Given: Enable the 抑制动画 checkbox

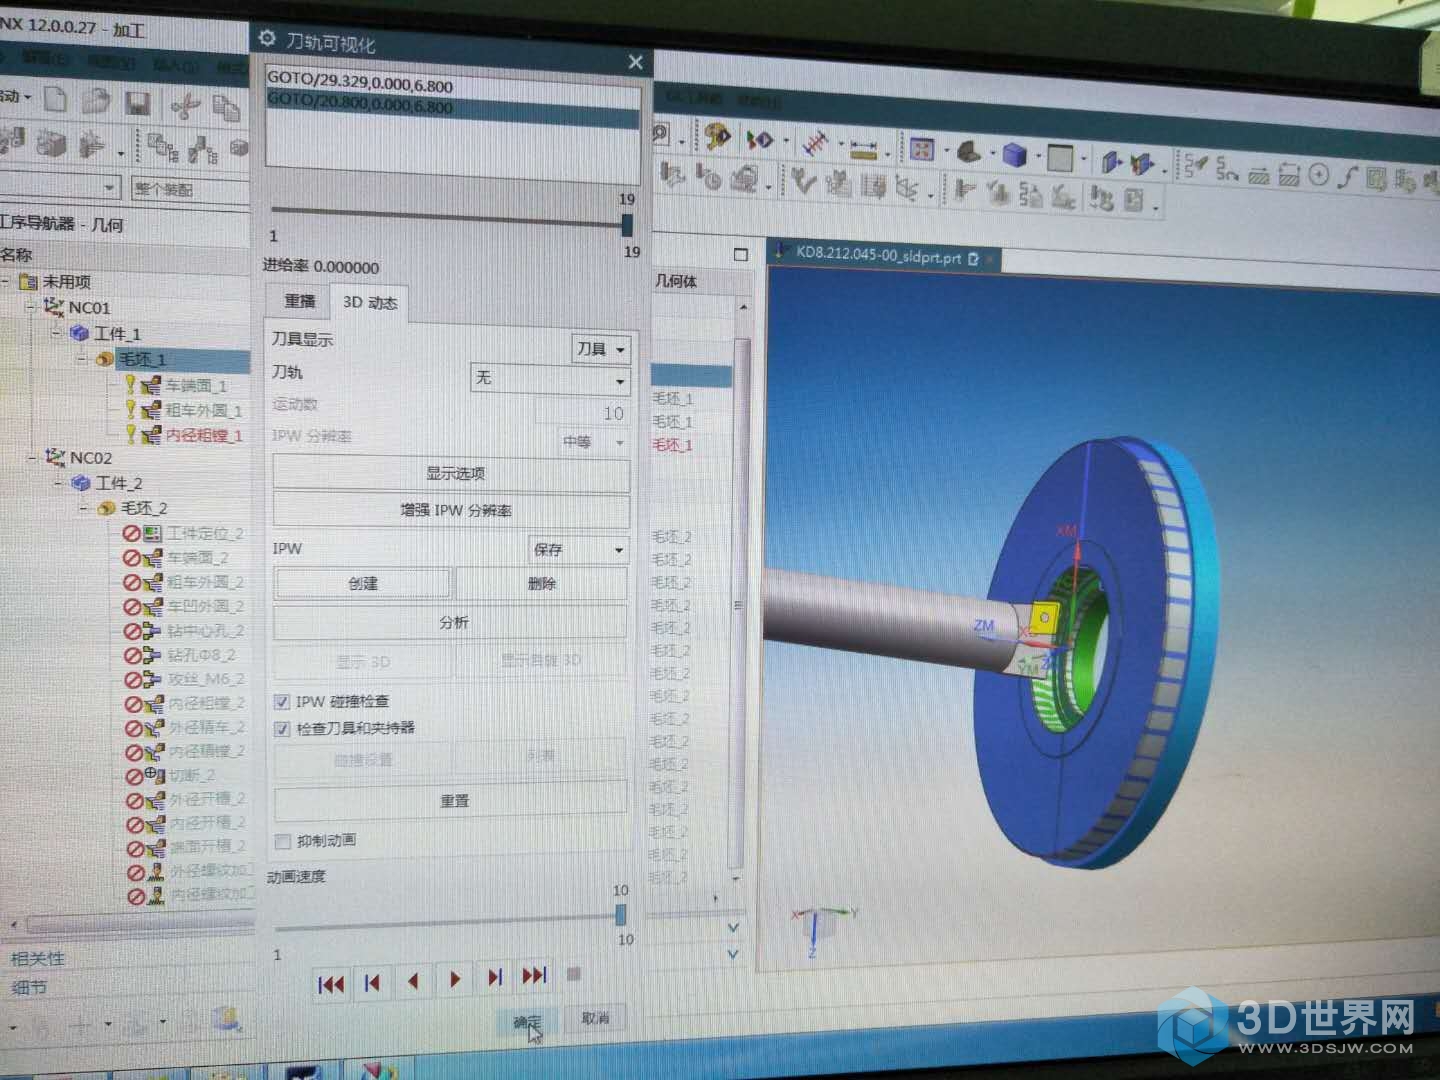Looking at the screenshot, I should [282, 841].
